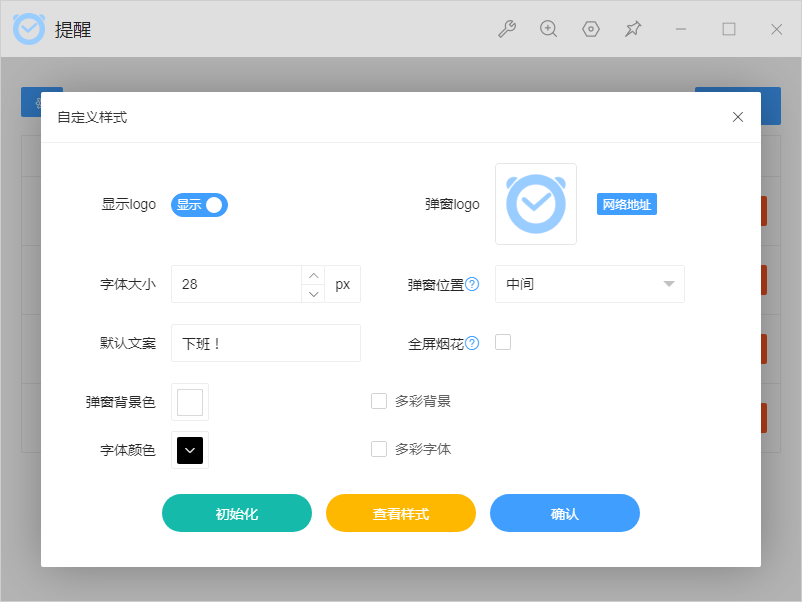The height and width of the screenshot is (602, 802).
Task: Click the 默认文案 text field
Action: pyautogui.click(x=265, y=343)
